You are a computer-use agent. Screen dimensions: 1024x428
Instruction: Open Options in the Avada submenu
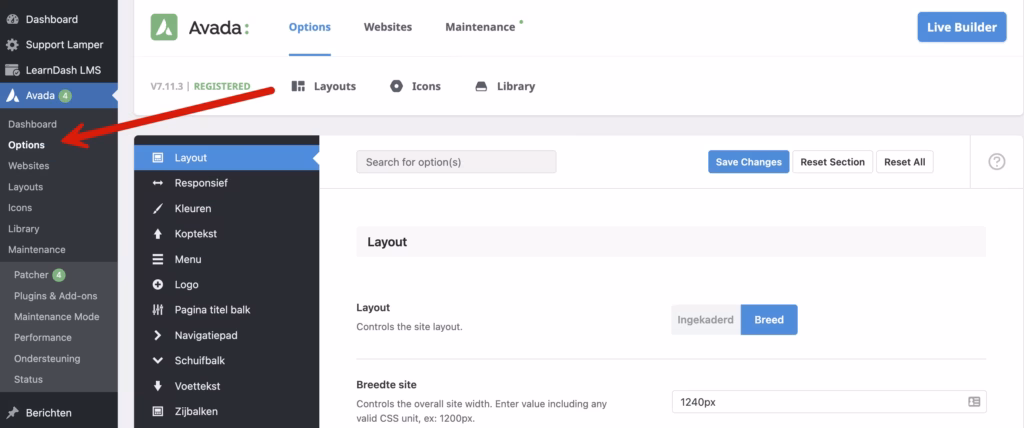tap(26, 145)
